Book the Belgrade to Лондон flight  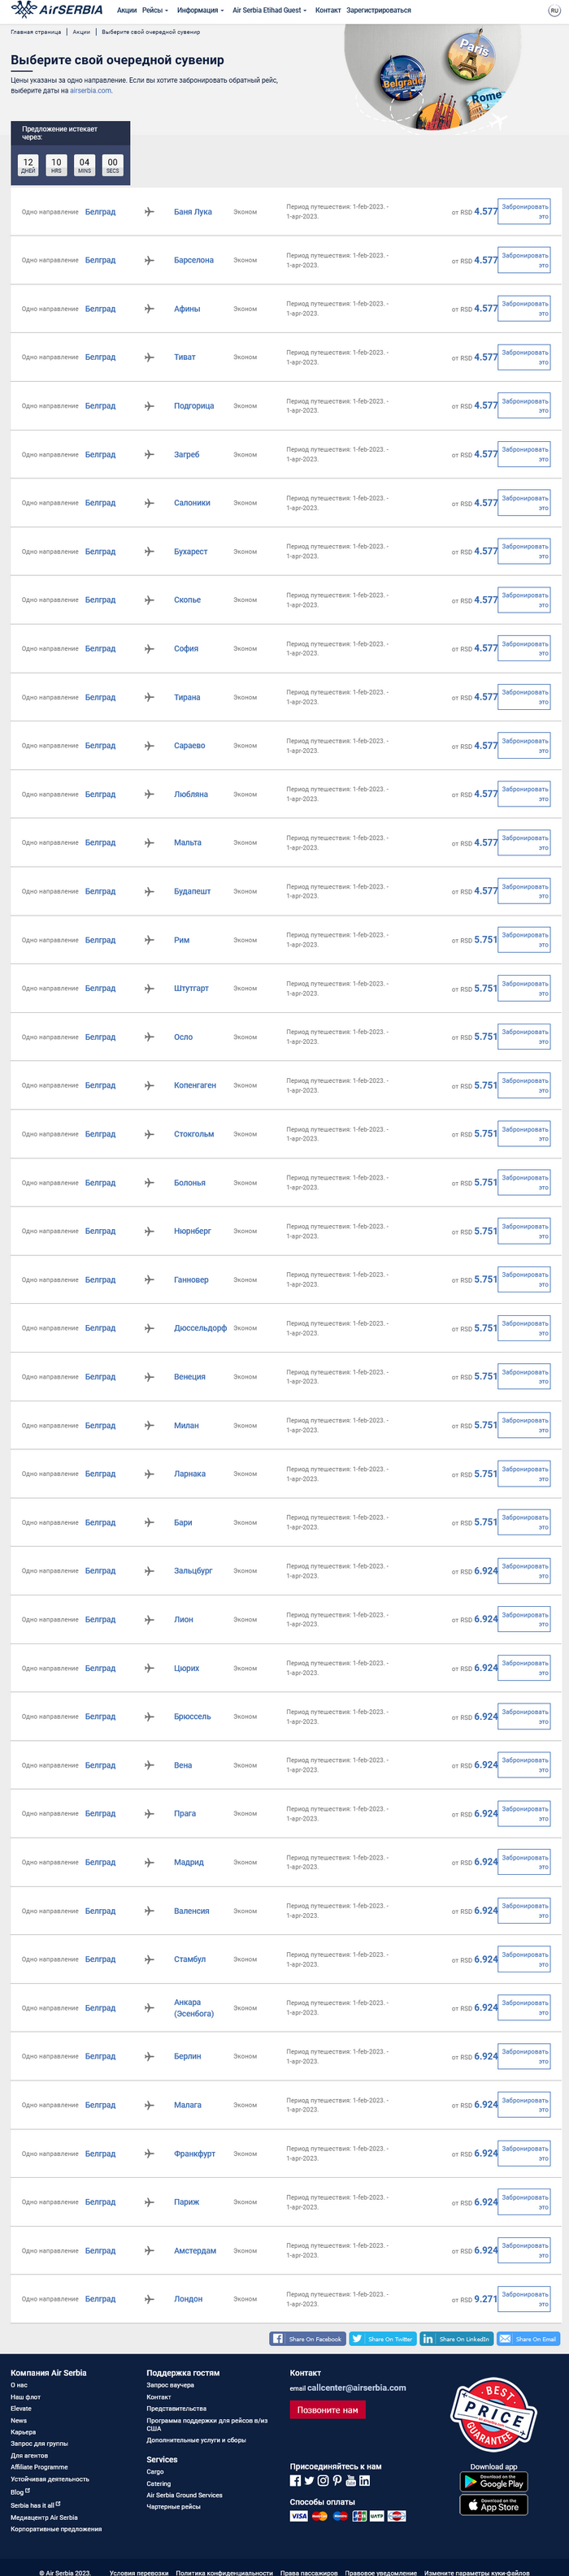[524, 2299]
